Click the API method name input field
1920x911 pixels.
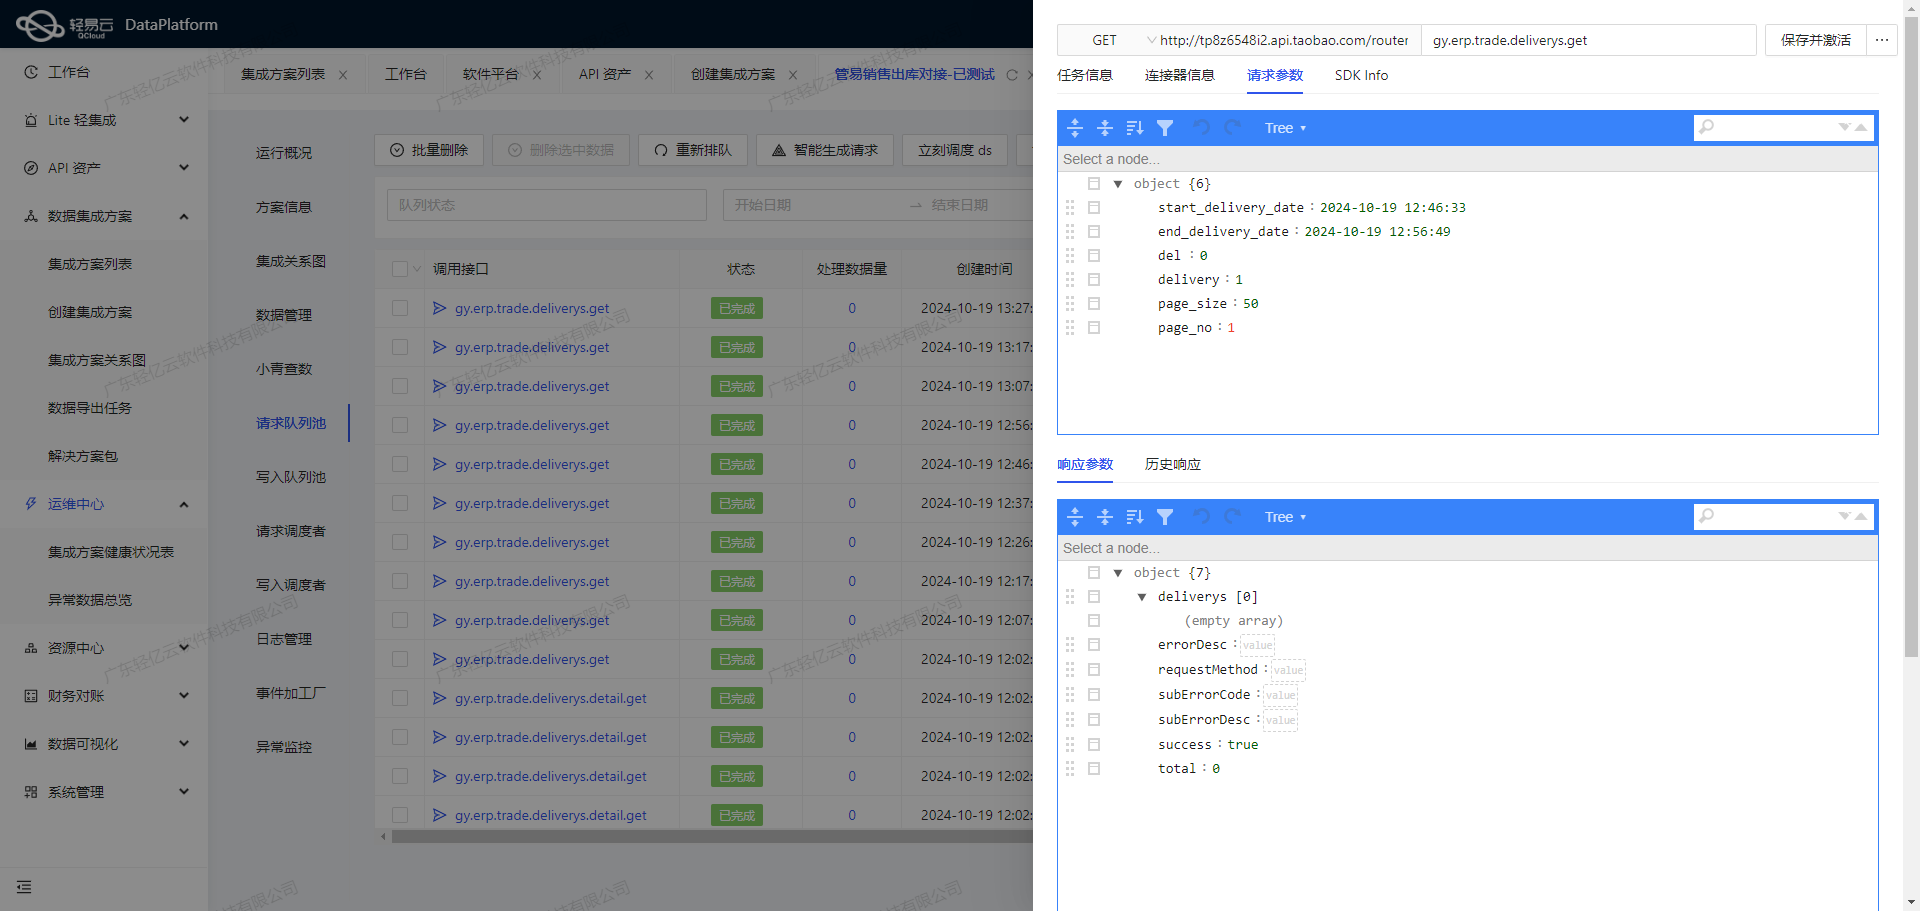(x=1589, y=40)
